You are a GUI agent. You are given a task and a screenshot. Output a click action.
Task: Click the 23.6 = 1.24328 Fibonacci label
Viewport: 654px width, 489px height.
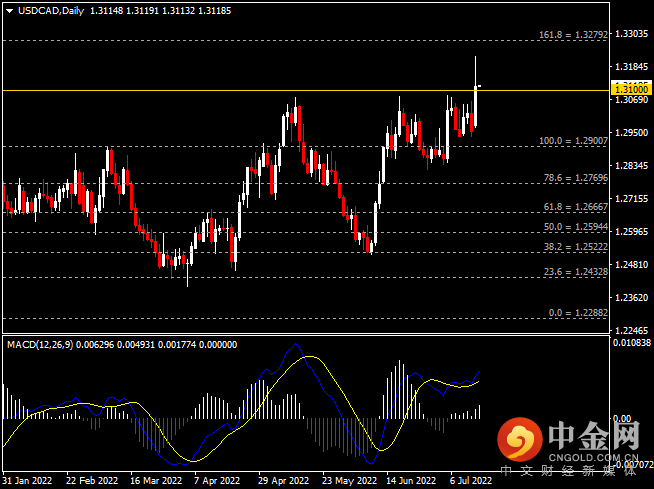[576, 272]
